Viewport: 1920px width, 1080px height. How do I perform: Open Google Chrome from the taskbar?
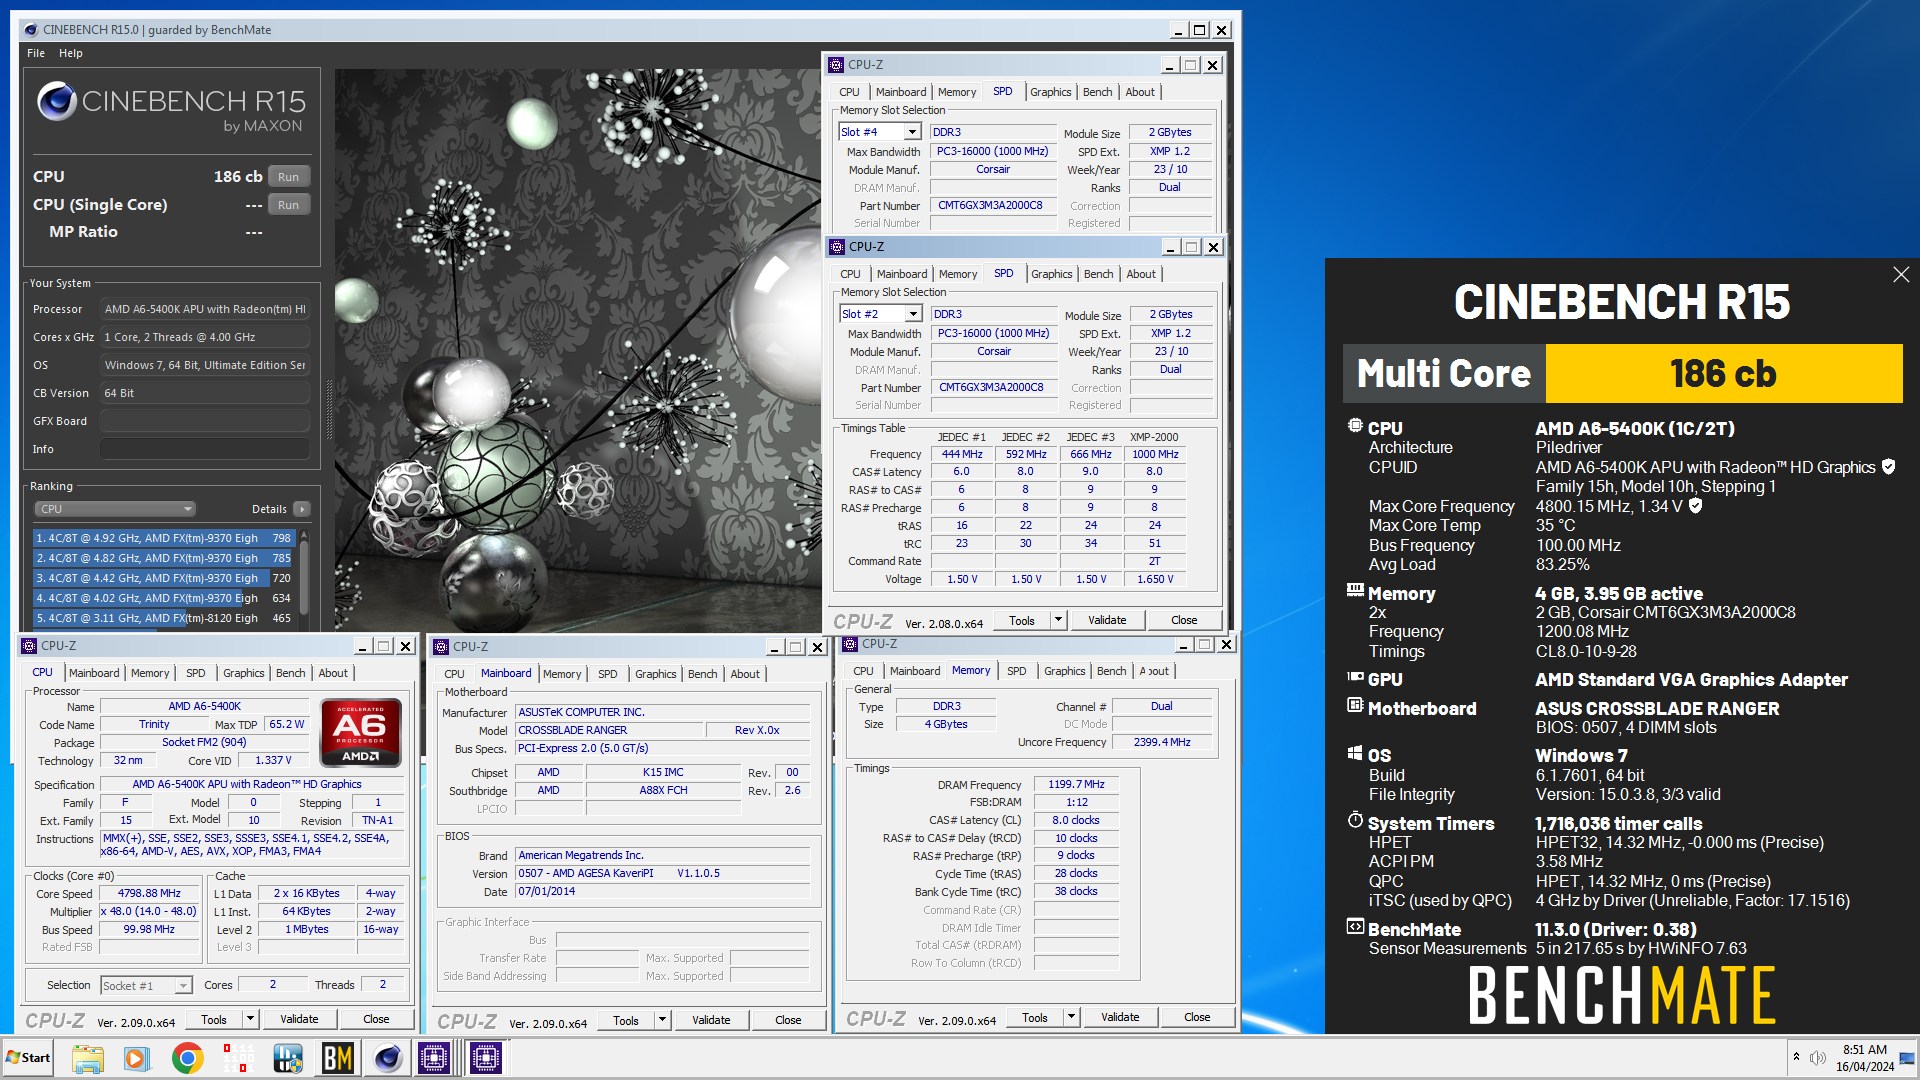coord(187,1057)
